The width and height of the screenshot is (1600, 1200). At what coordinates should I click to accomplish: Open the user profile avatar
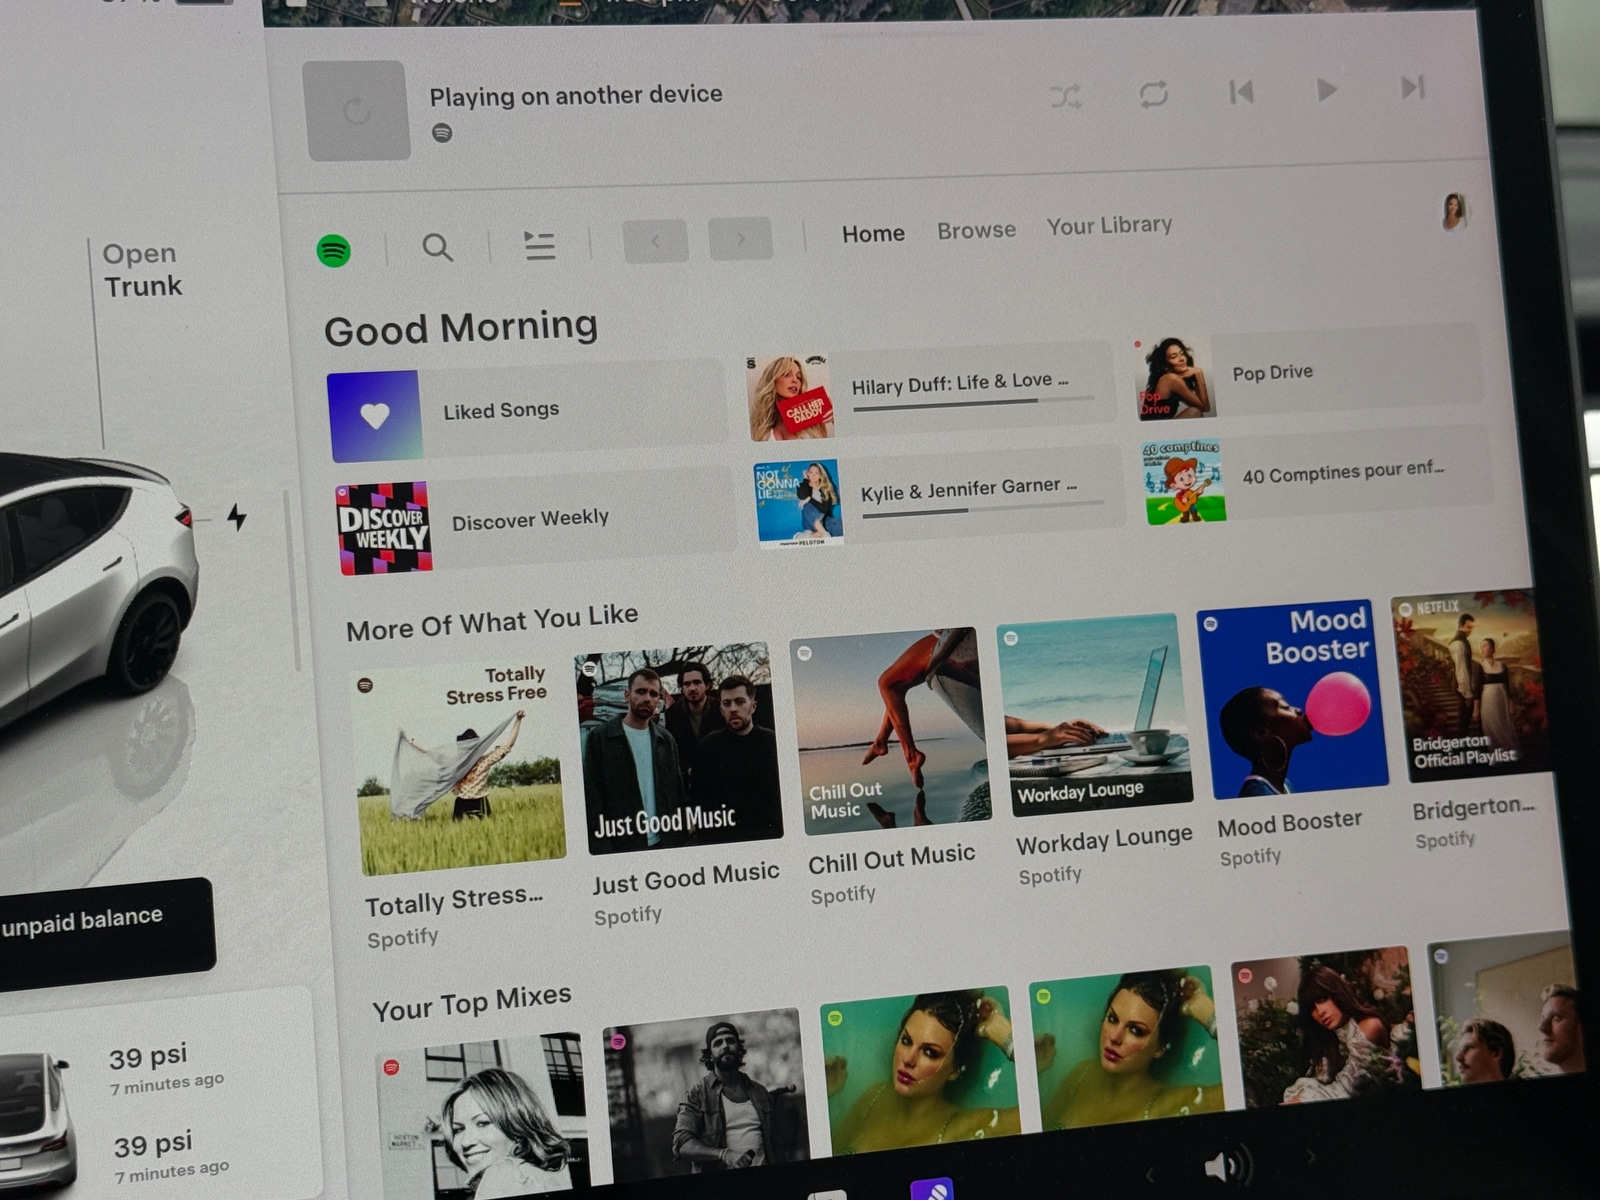pyautogui.click(x=1453, y=211)
